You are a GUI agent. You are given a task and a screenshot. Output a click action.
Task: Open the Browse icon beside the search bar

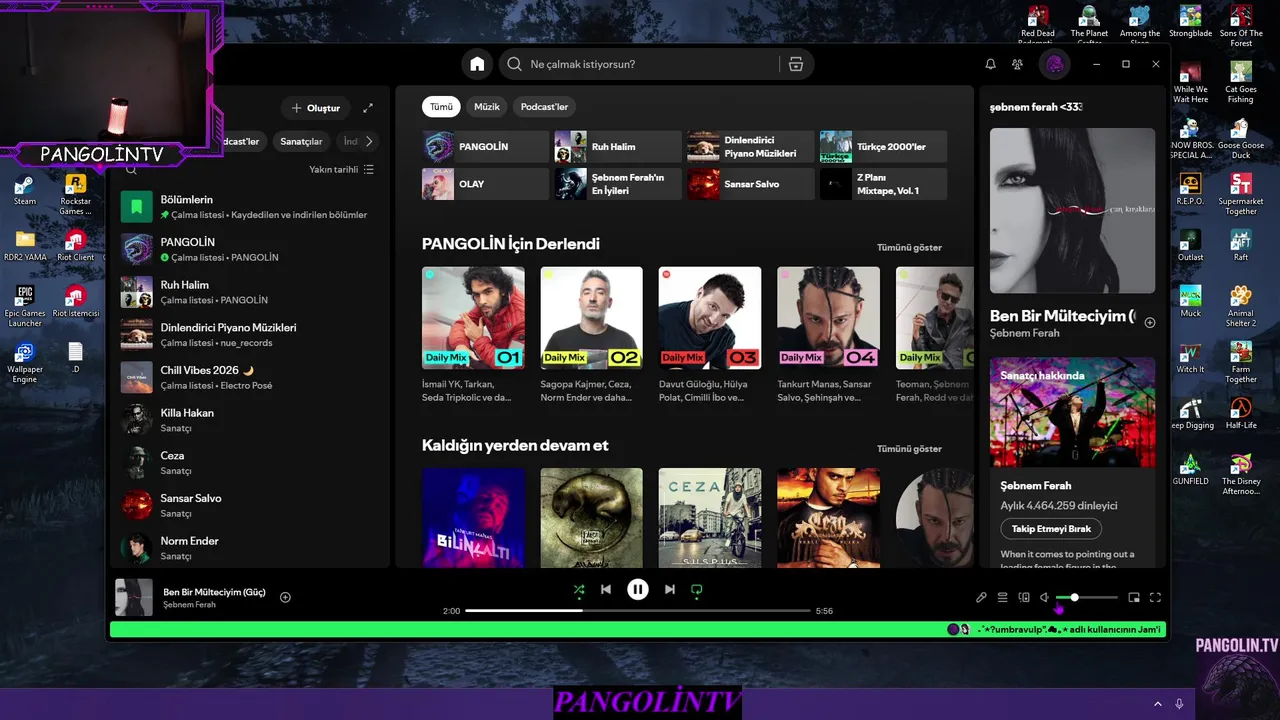click(x=796, y=64)
